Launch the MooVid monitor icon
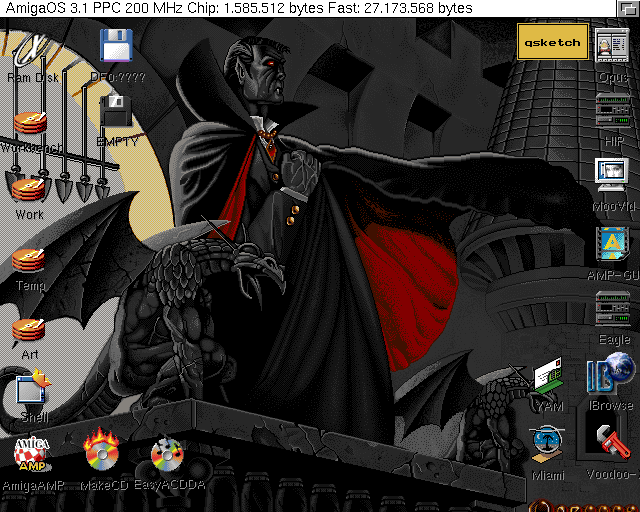The image size is (640, 512). point(611,175)
